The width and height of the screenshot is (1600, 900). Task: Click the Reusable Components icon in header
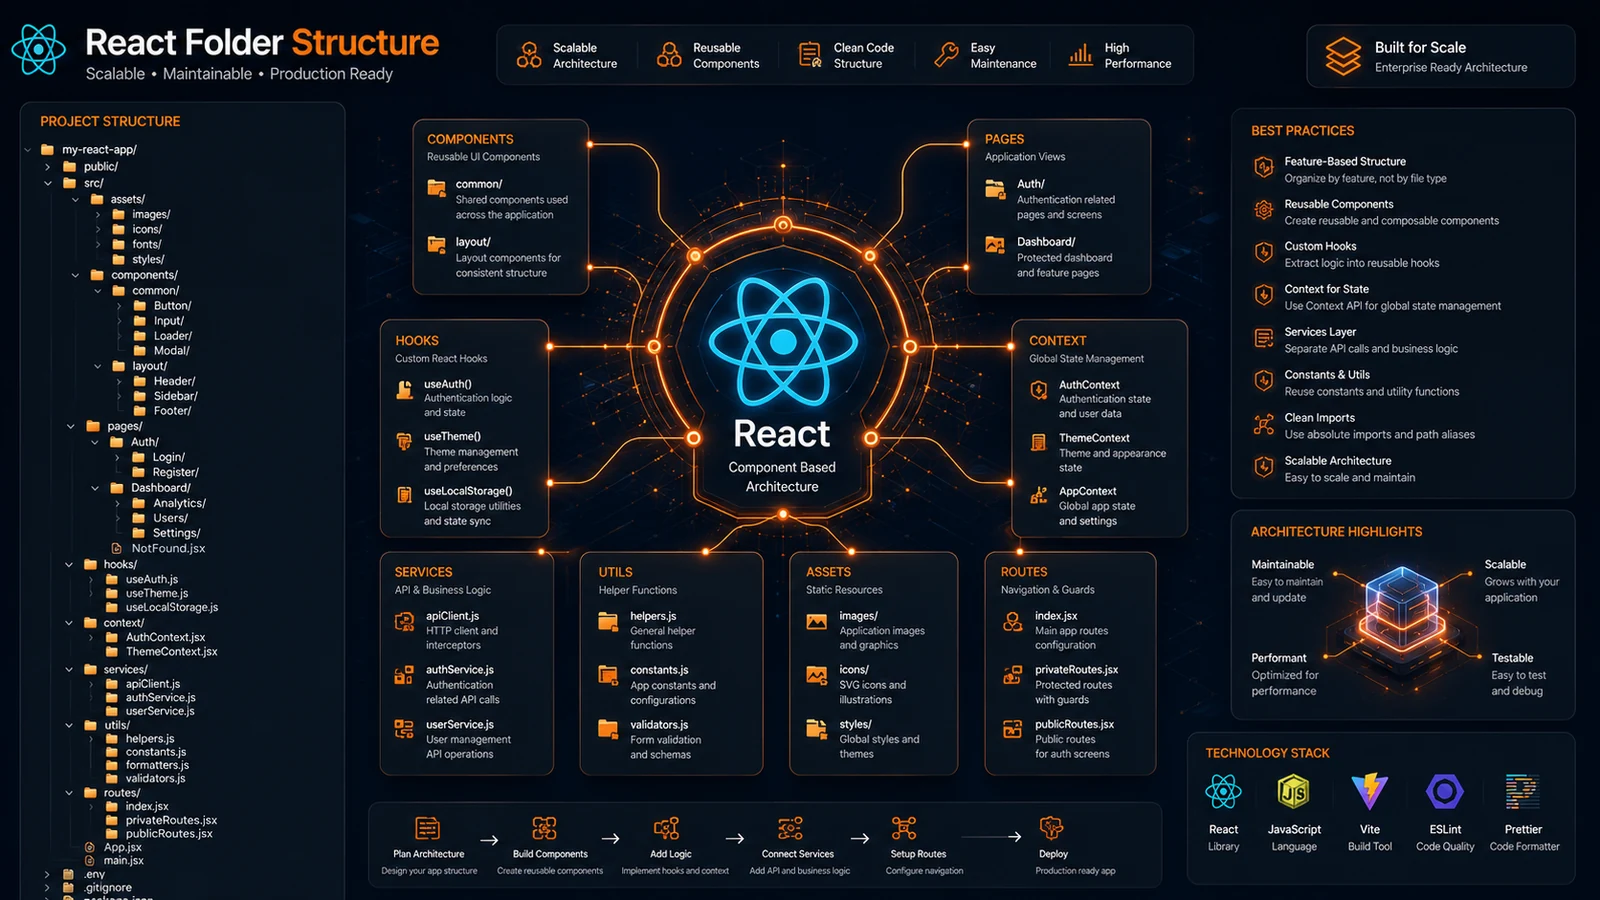pyautogui.click(x=669, y=55)
